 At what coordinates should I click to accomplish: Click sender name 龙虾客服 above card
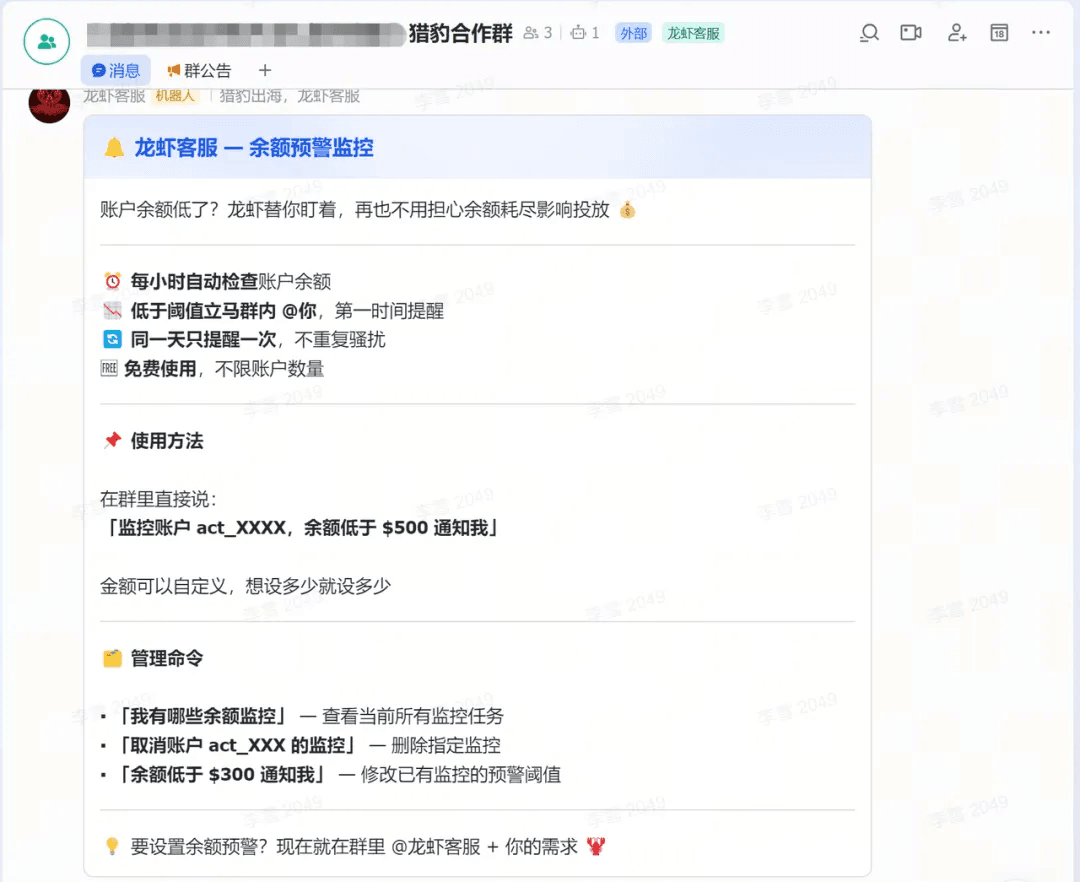tap(114, 96)
